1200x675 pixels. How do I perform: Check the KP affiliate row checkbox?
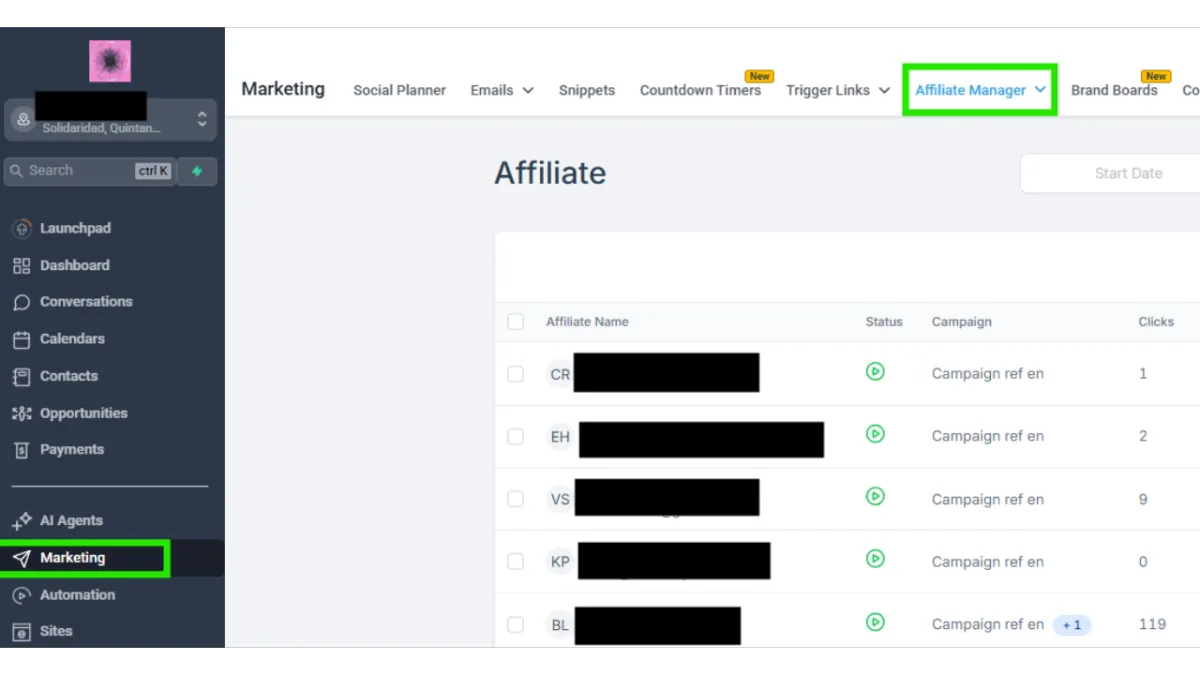[515, 562]
